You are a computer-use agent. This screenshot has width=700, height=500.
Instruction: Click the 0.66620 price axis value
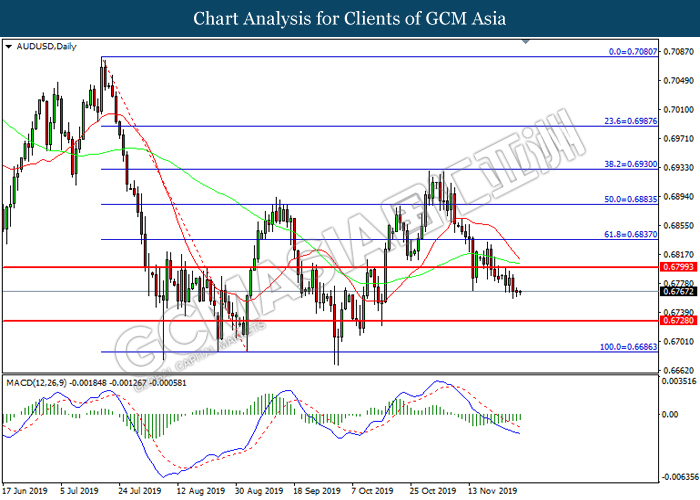(679, 371)
